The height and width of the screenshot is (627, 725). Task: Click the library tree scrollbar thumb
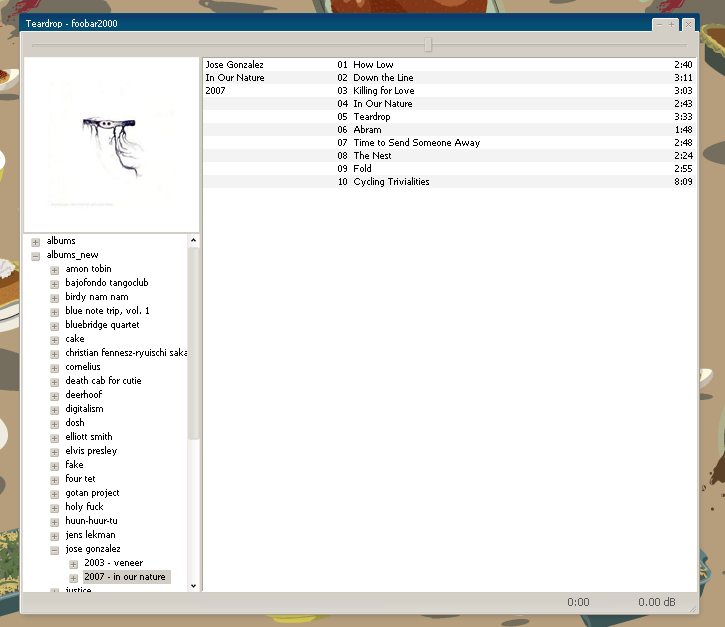click(x=193, y=343)
